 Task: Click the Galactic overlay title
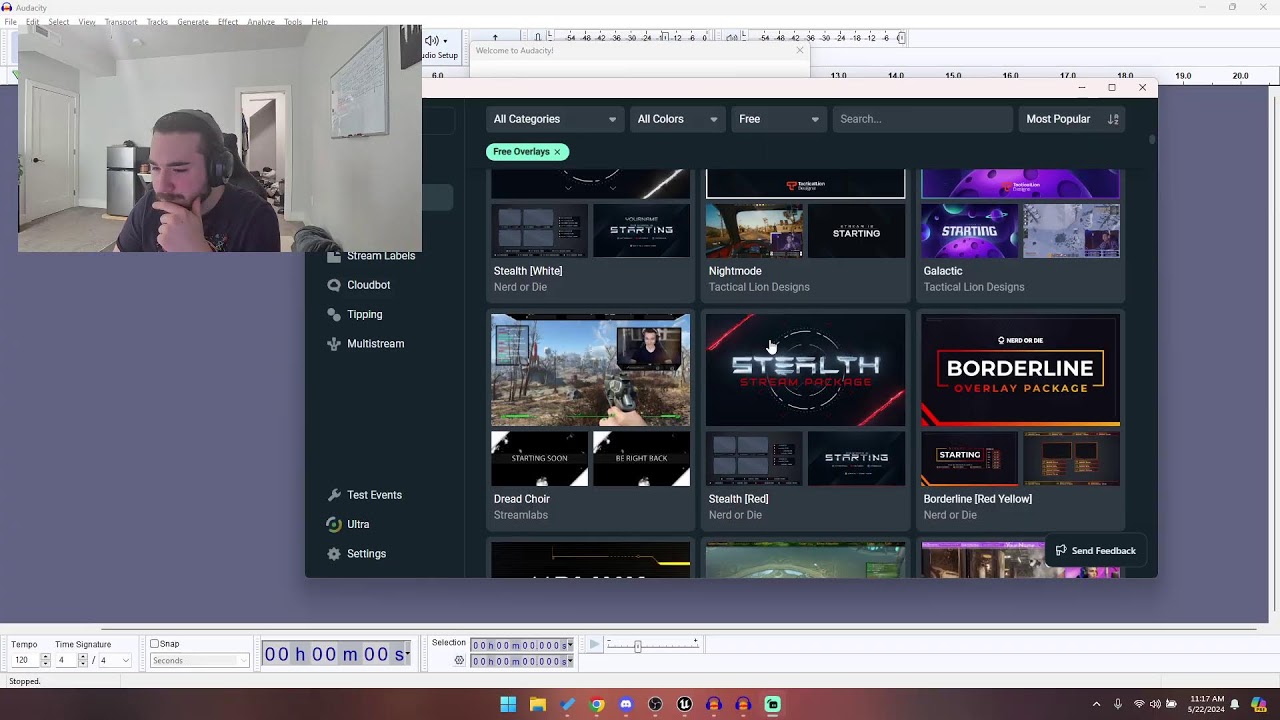coord(943,271)
